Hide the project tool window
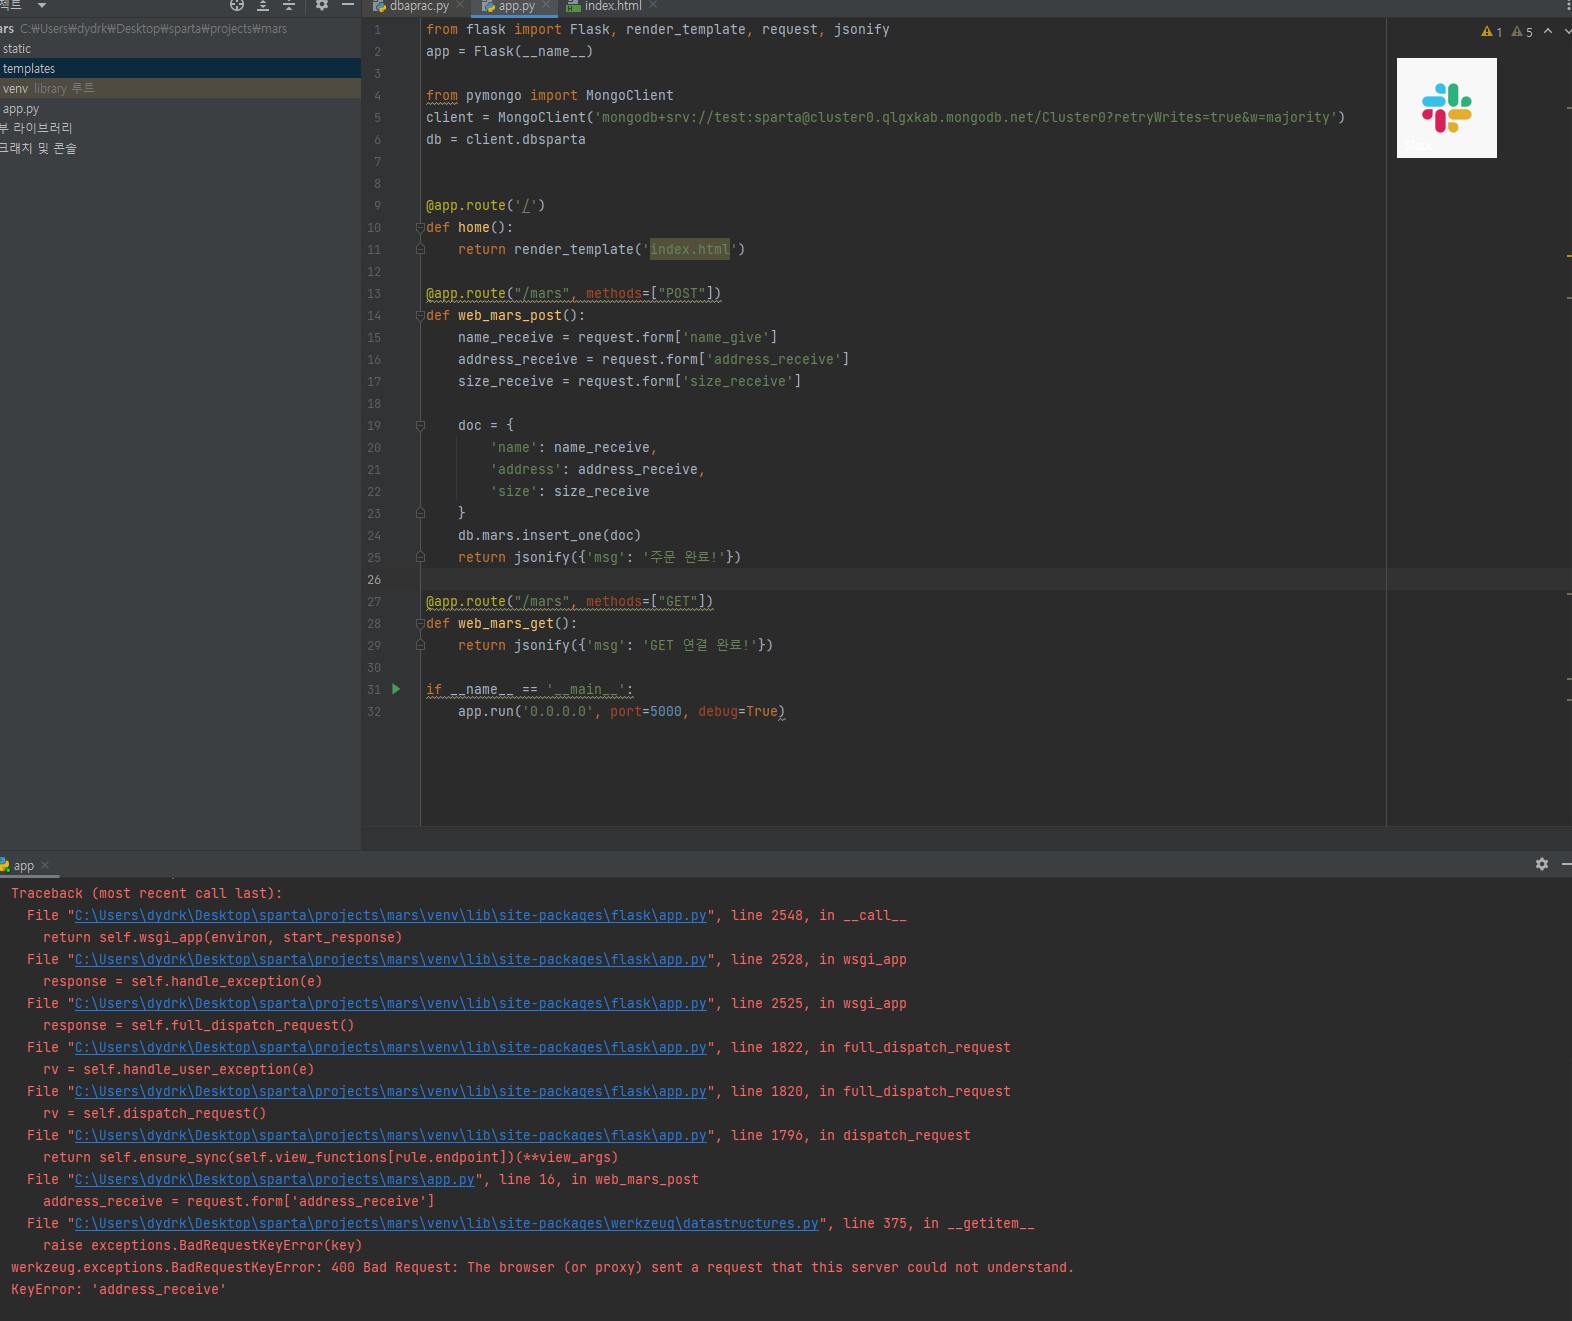The image size is (1572, 1321). coord(348,6)
